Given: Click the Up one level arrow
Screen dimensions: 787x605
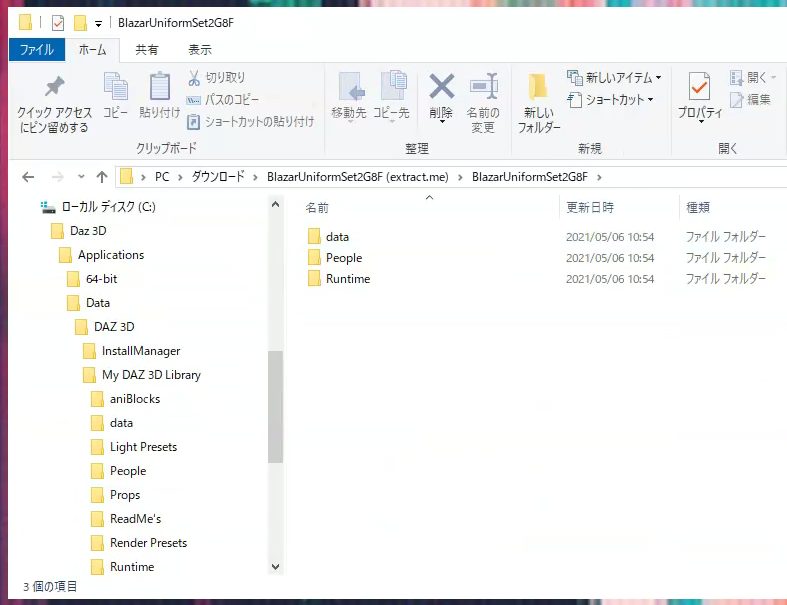Looking at the screenshot, I should [102, 177].
